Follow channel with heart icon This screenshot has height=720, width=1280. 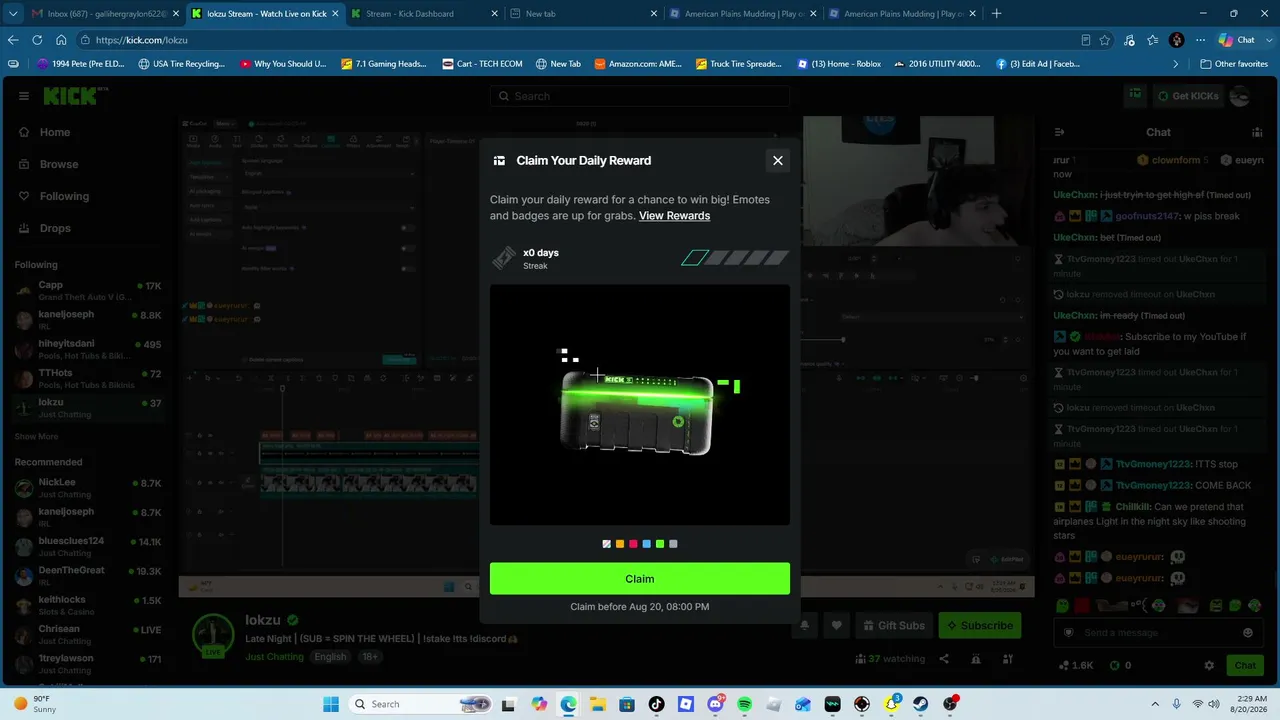click(837, 626)
